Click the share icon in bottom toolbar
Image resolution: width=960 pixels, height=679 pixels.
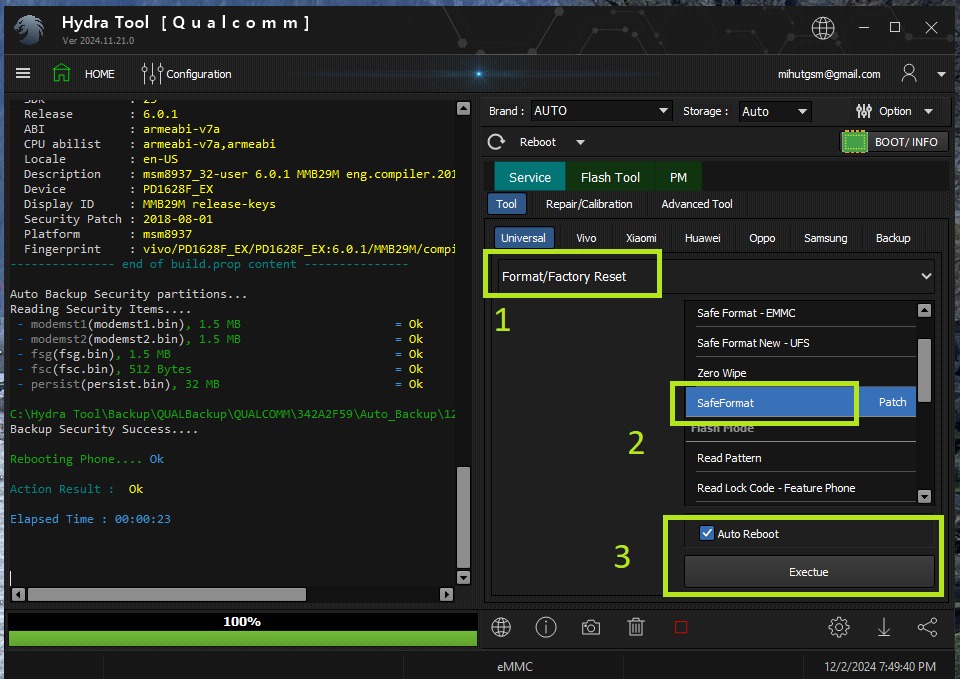[928, 627]
